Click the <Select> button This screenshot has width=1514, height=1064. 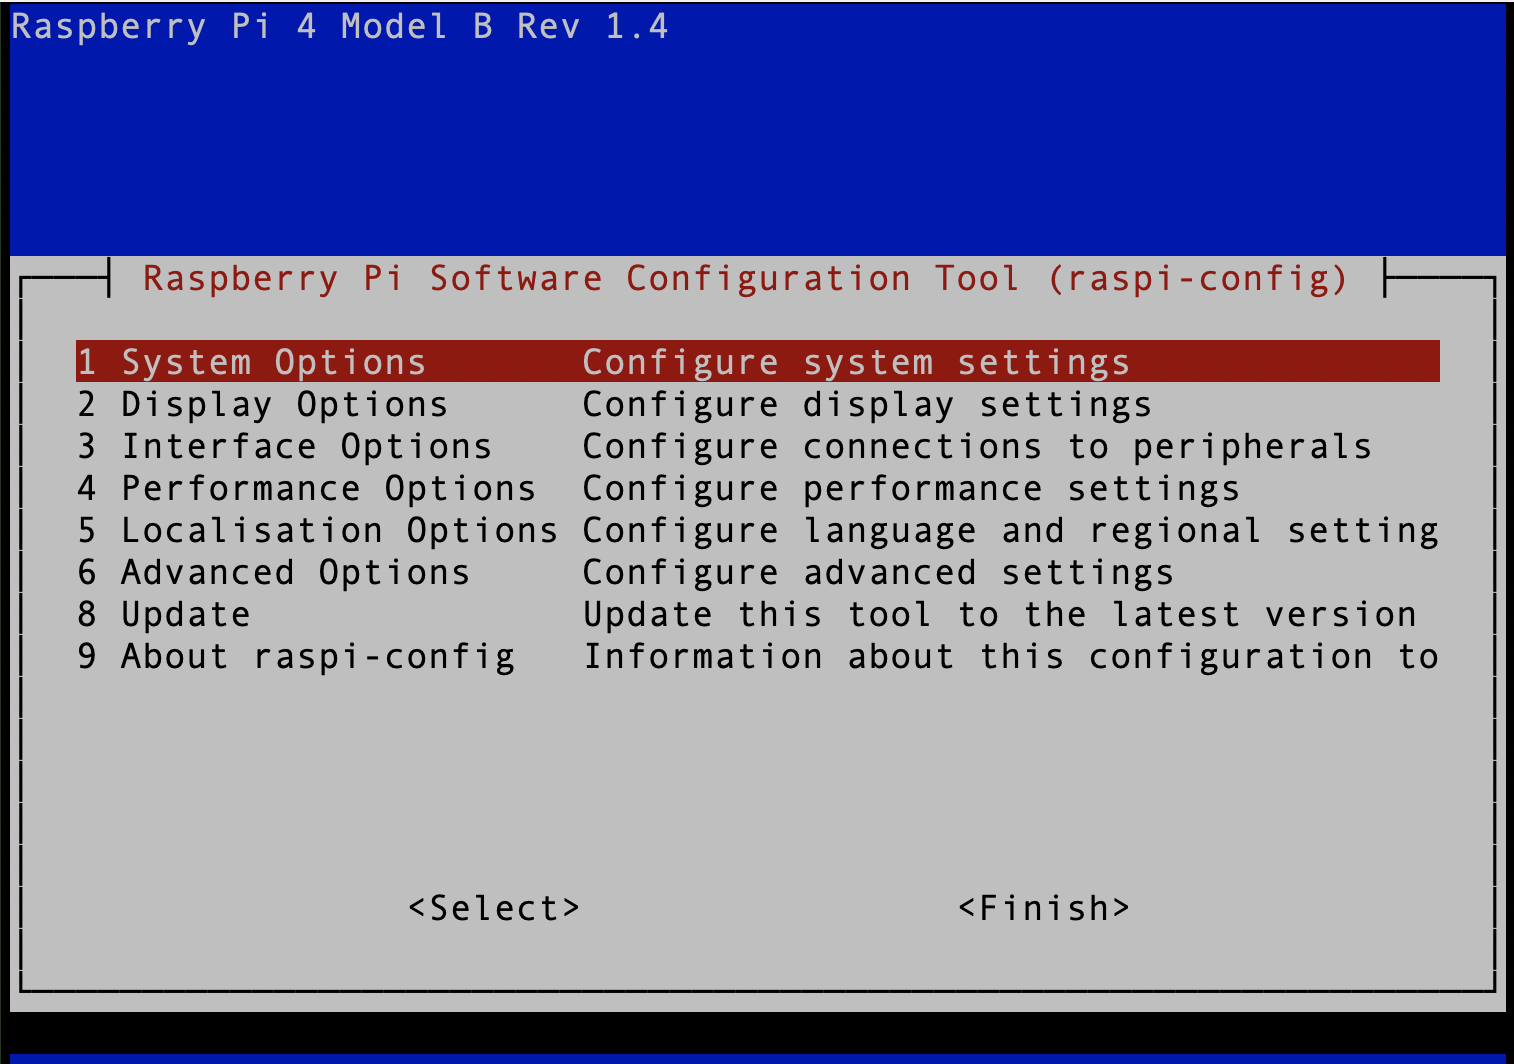(494, 908)
